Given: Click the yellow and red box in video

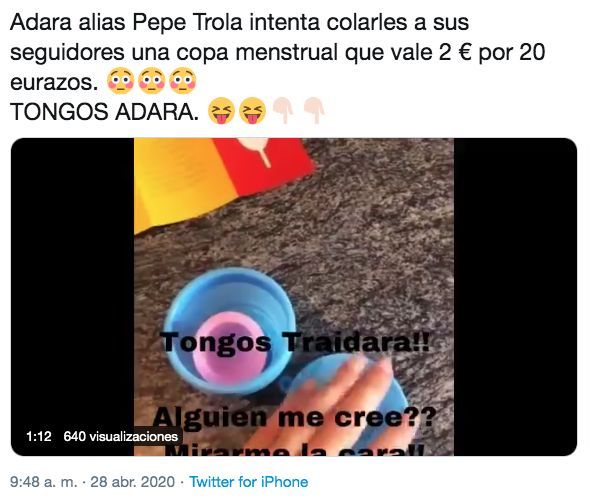Looking at the screenshot, I should (x=224, y=182).
